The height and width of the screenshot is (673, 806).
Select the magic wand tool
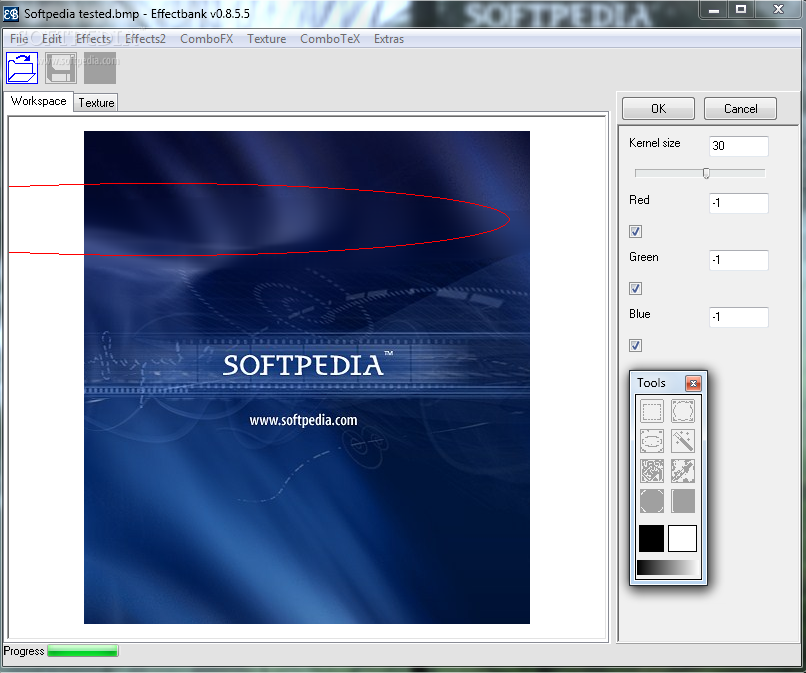[x=683, y=441]
